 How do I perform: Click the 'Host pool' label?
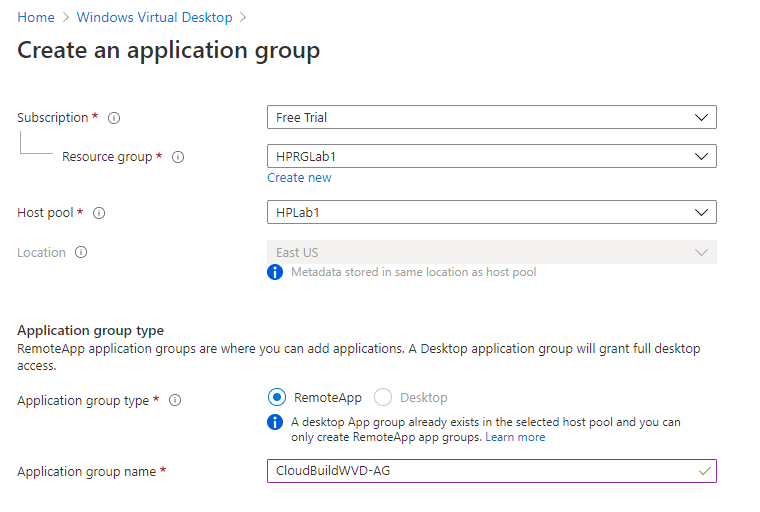pyautogui.click(x=45, y=213)
